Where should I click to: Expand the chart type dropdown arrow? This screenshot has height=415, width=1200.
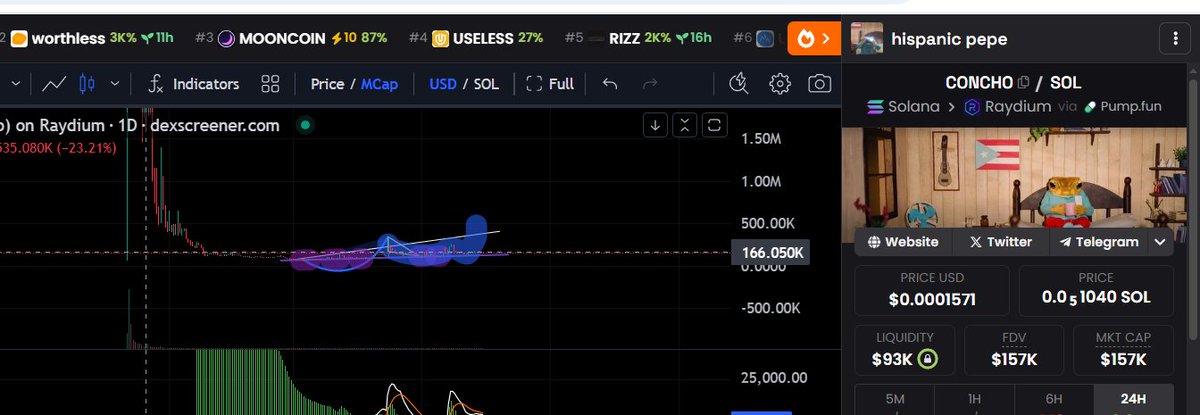tap(115, 84)
